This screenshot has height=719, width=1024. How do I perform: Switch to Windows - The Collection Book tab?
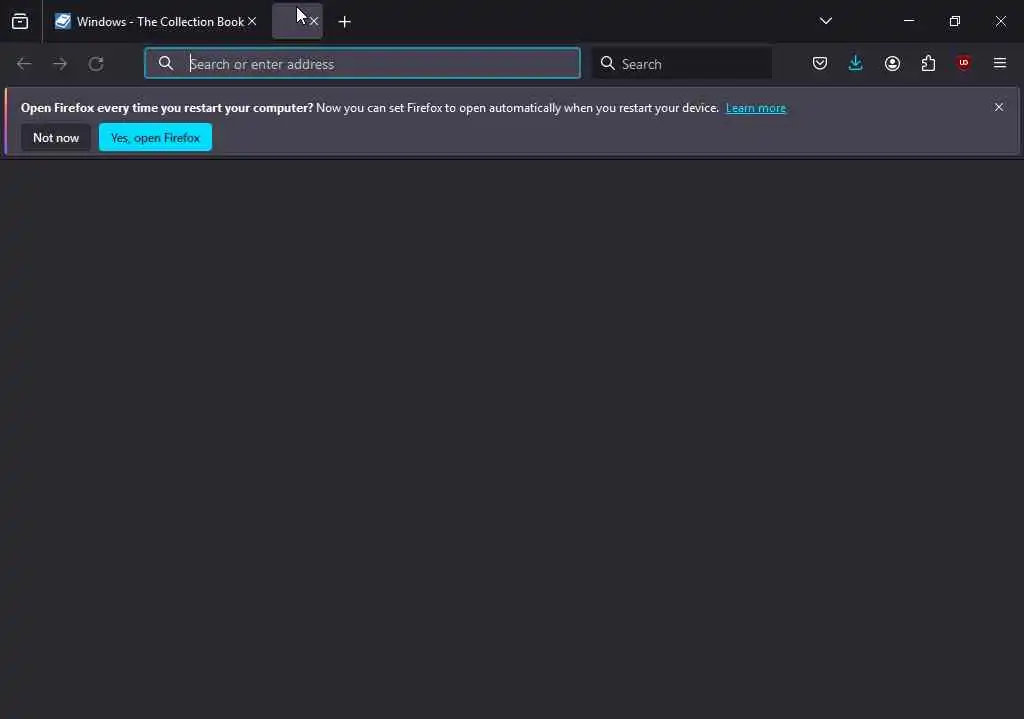tap(155, 22)
